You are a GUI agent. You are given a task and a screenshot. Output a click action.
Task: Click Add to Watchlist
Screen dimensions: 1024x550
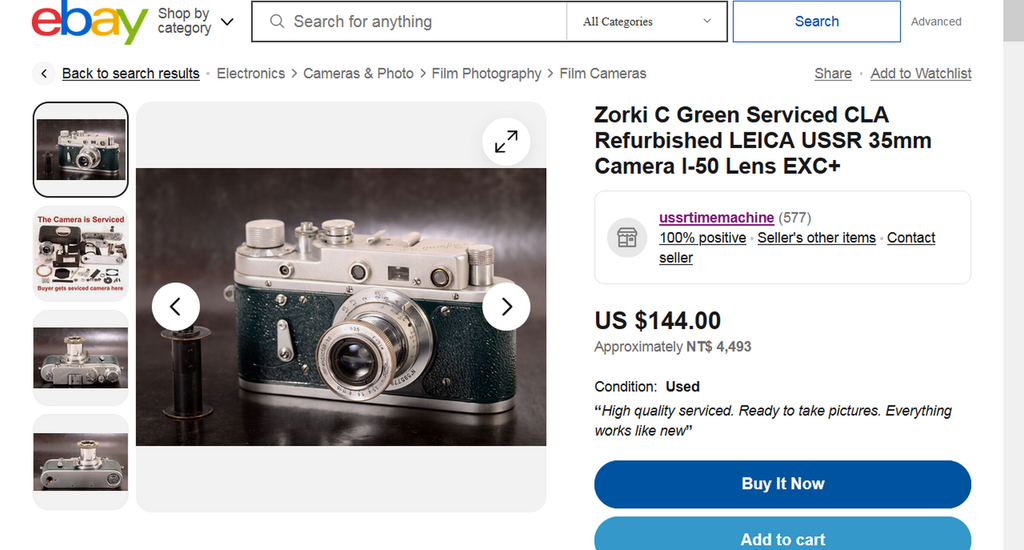click(x=920, y=74)
